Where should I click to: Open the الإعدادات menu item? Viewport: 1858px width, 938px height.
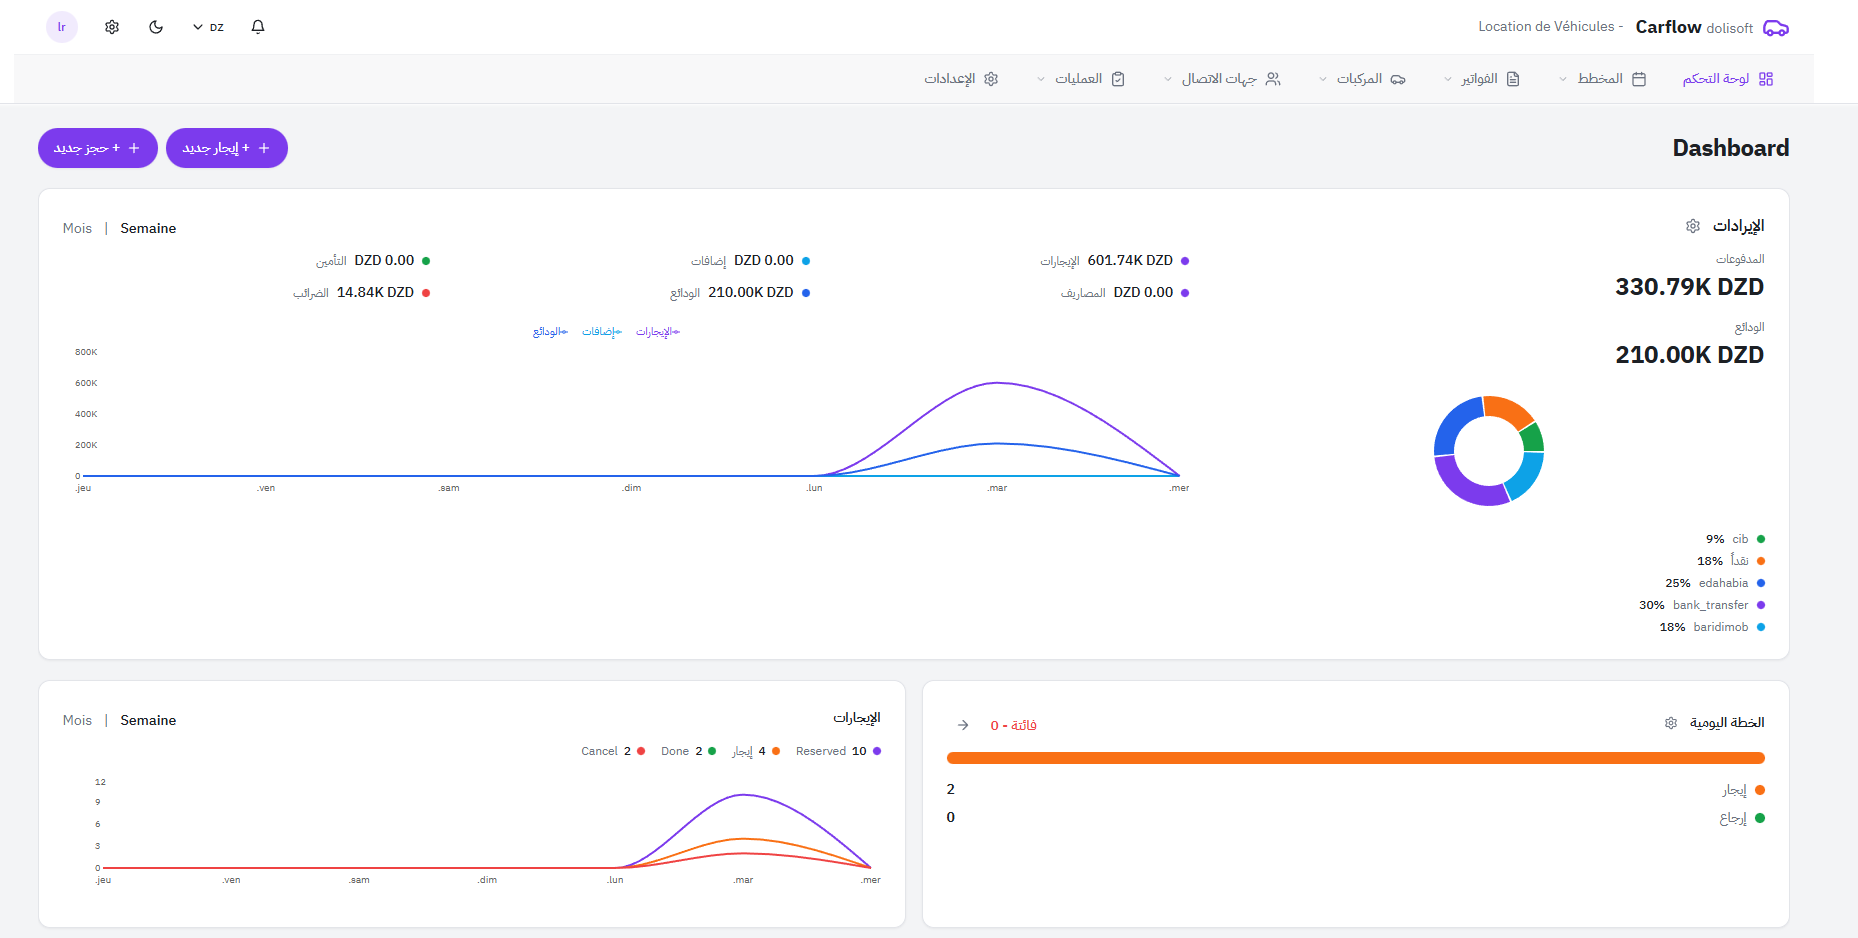pos(961,79)
